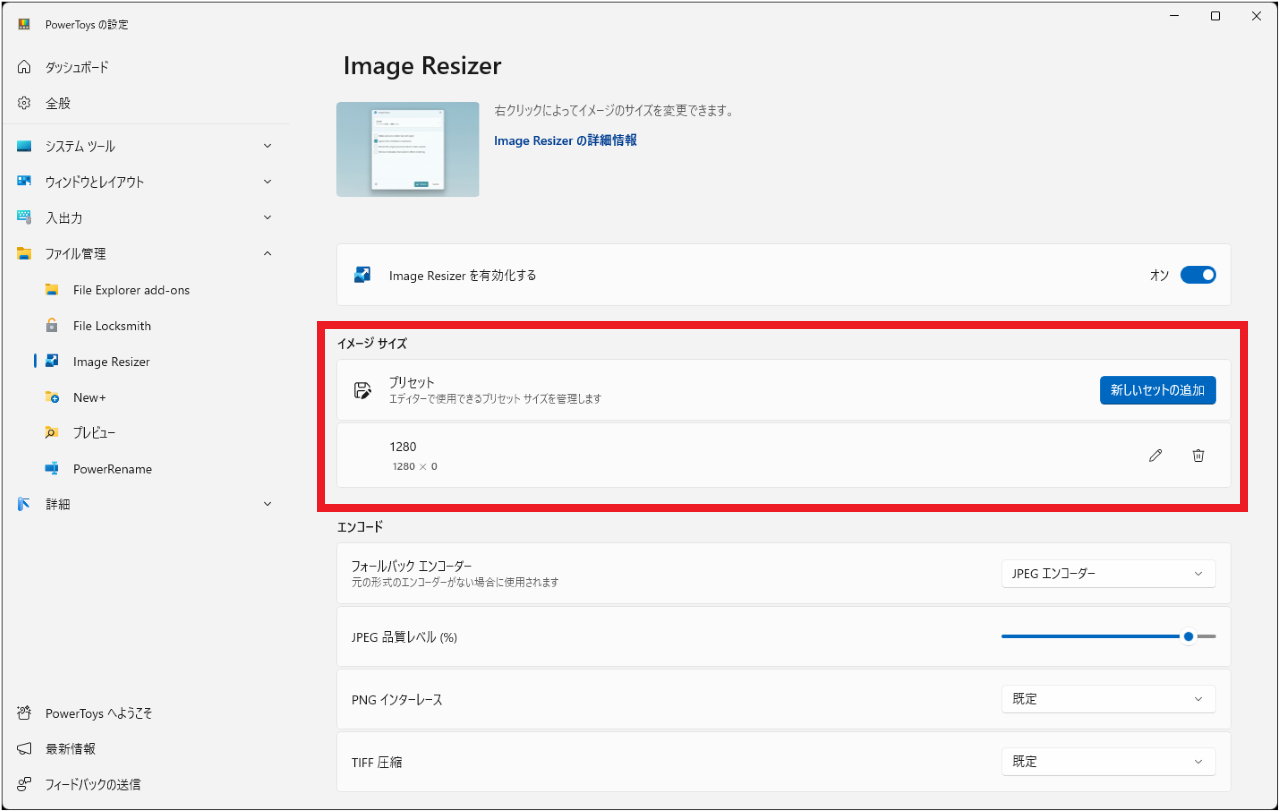
Task: Click the エンコード section heading
Action: click(360, 526)
